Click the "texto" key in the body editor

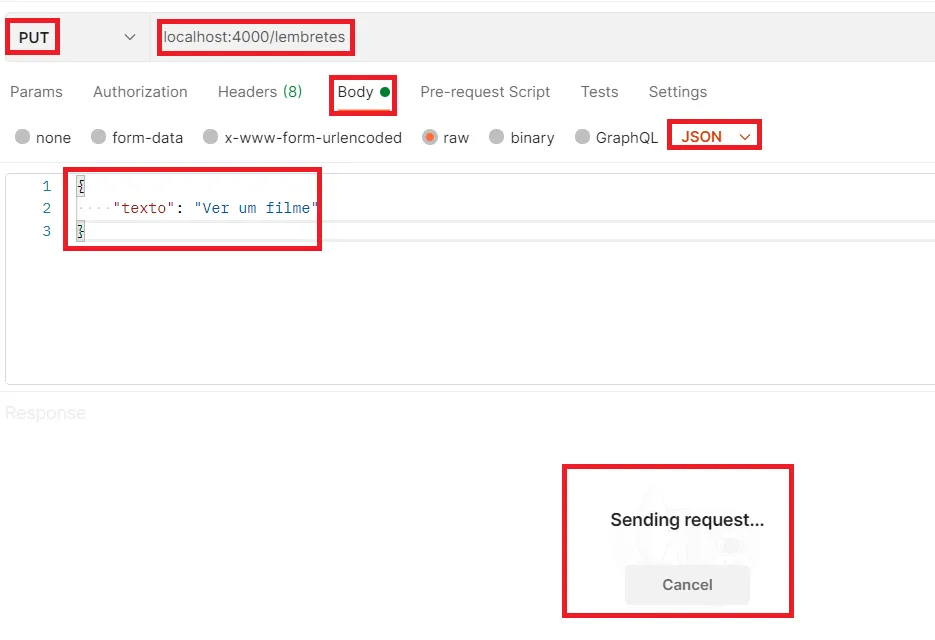[x=144, y=208]
